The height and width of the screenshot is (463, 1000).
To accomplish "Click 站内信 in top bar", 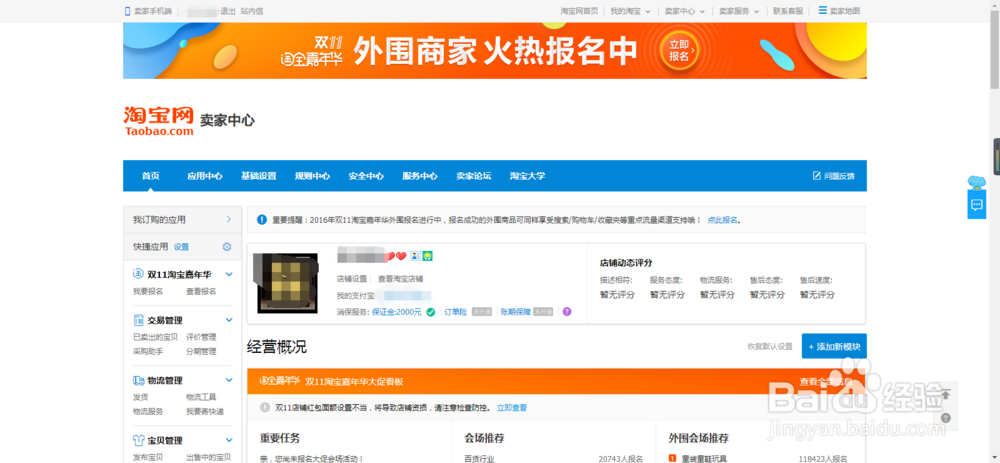I will (252, 11).
